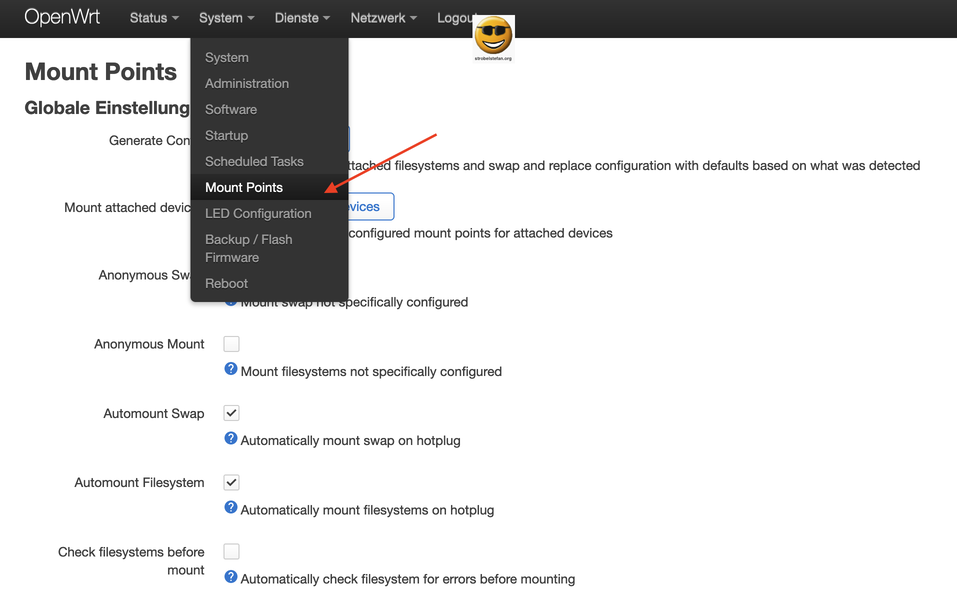Click Reboot in the System menu
The image size is (957, 611).
pos(226,283)
